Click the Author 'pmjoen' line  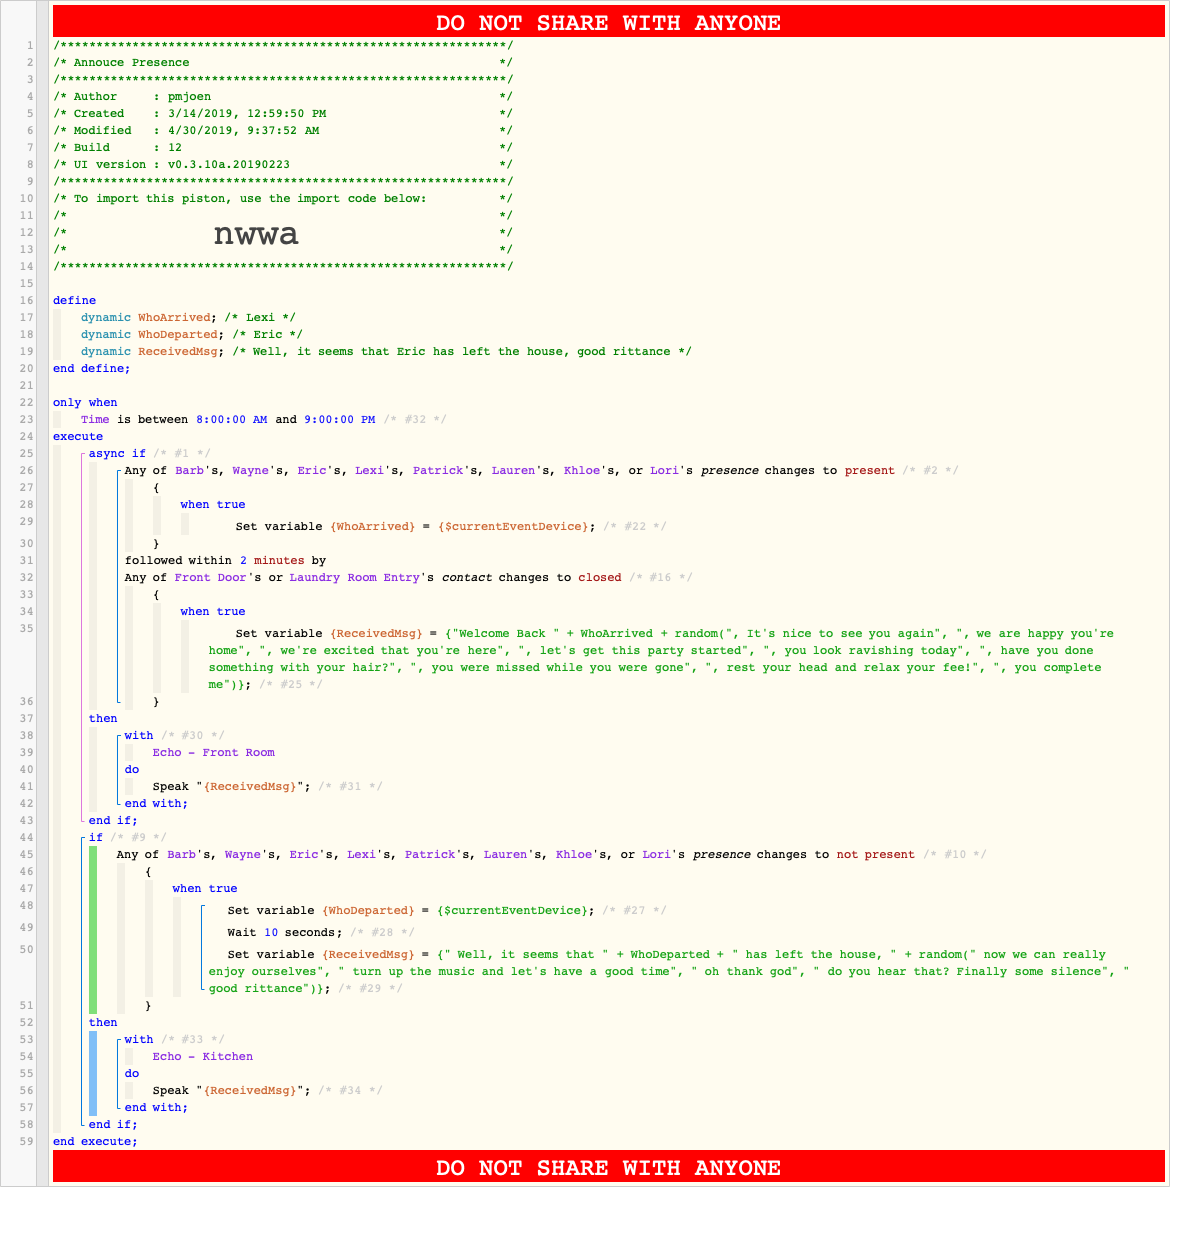283,96
